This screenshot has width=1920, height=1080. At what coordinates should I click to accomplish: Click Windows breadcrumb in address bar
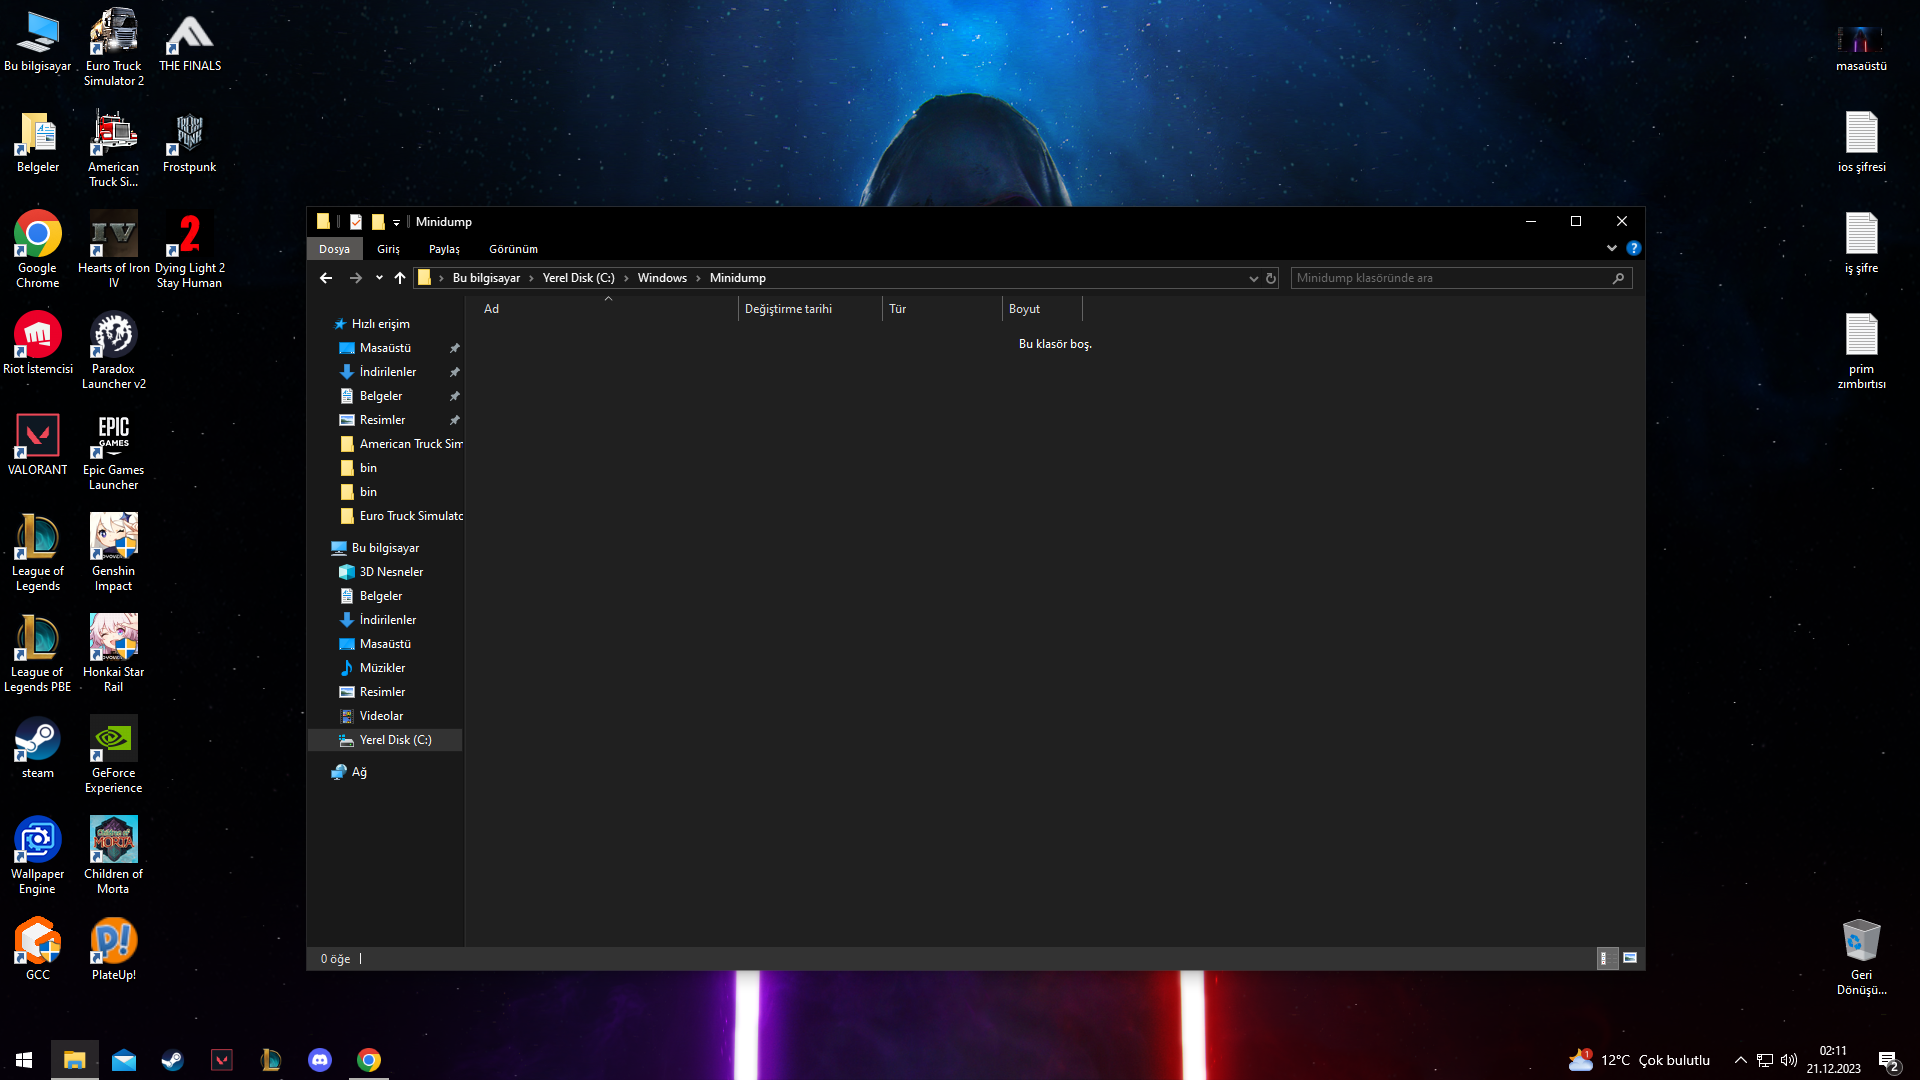click(x=662, y=278)
